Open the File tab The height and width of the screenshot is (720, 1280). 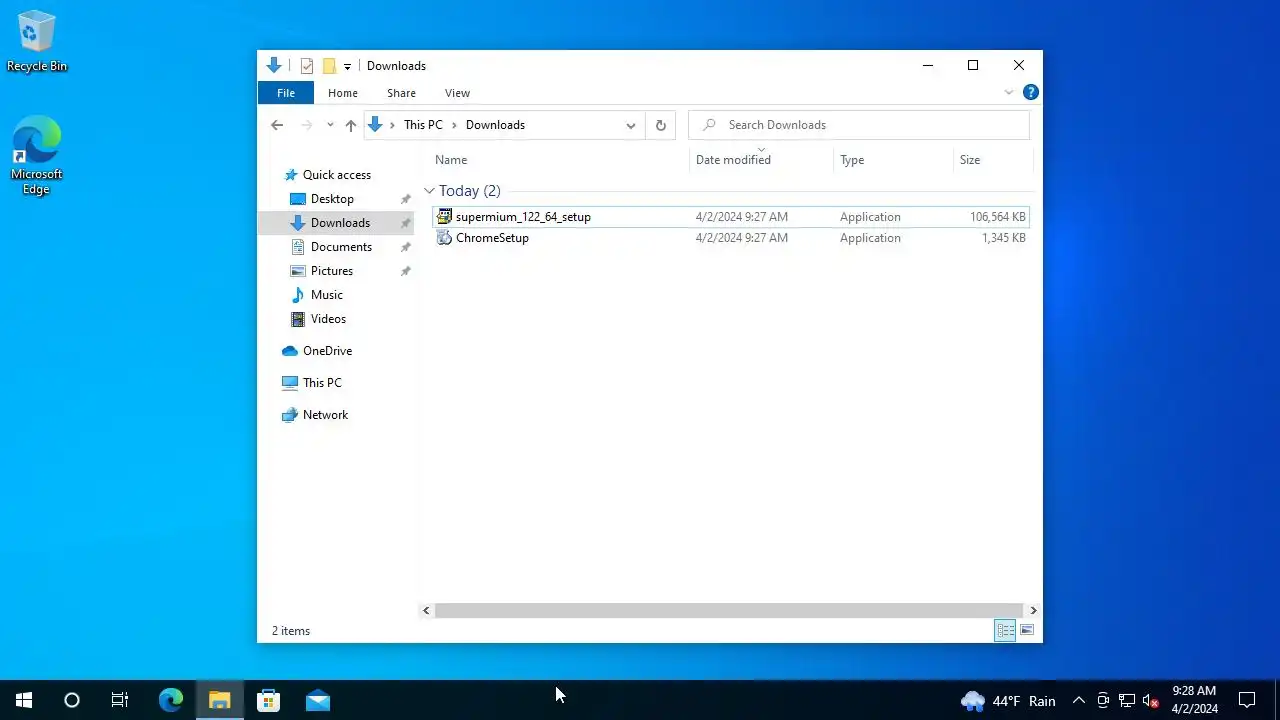point(286,93)
